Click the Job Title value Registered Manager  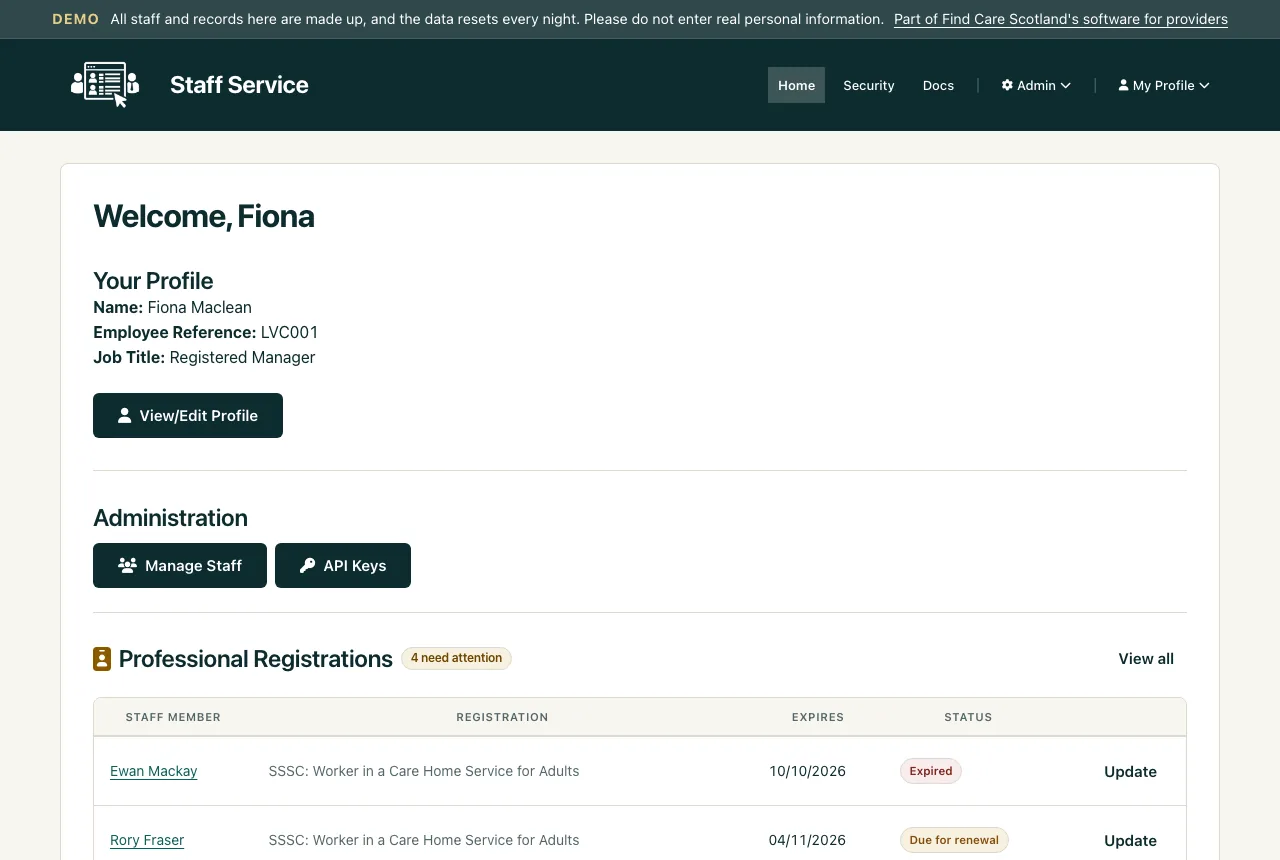tap(242, 357)
